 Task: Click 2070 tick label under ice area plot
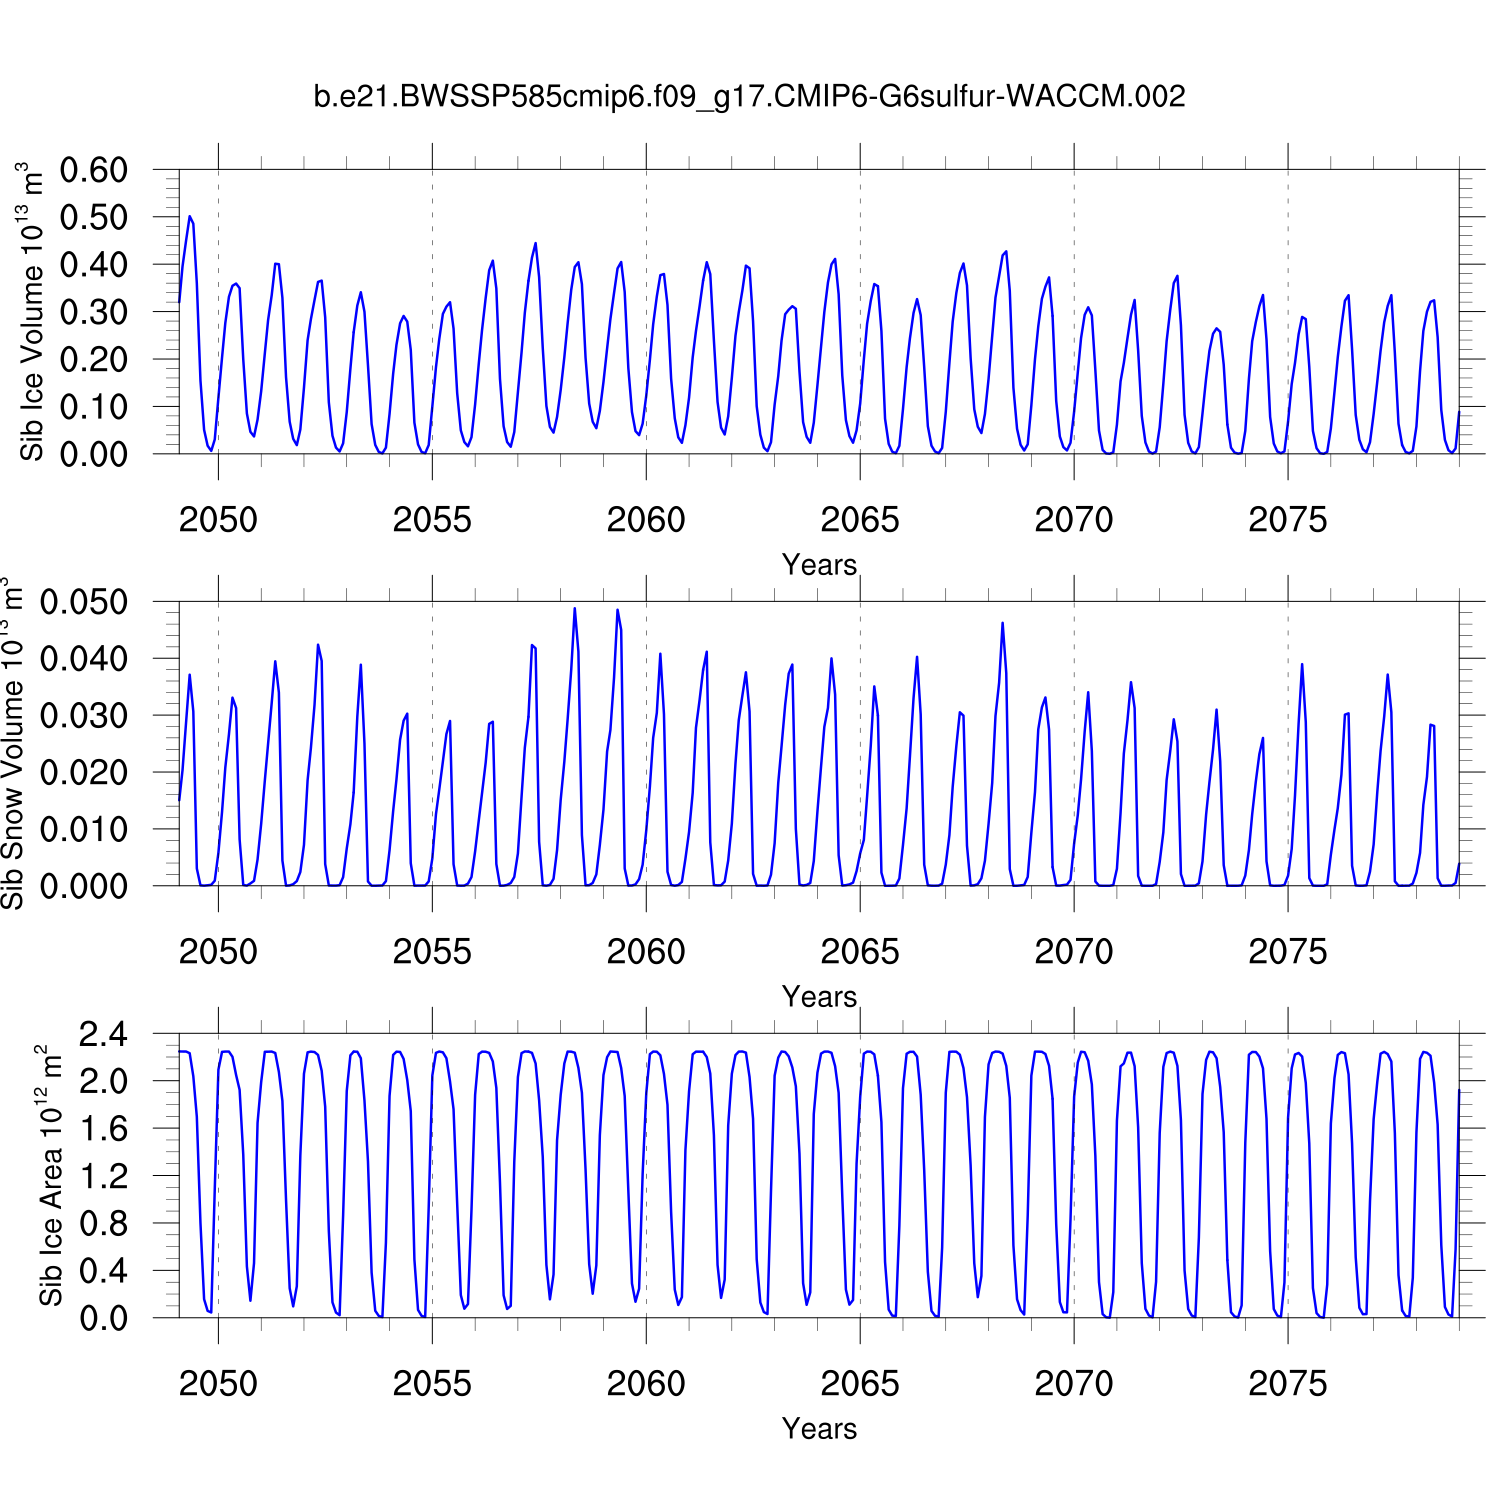point(1073,1384)
